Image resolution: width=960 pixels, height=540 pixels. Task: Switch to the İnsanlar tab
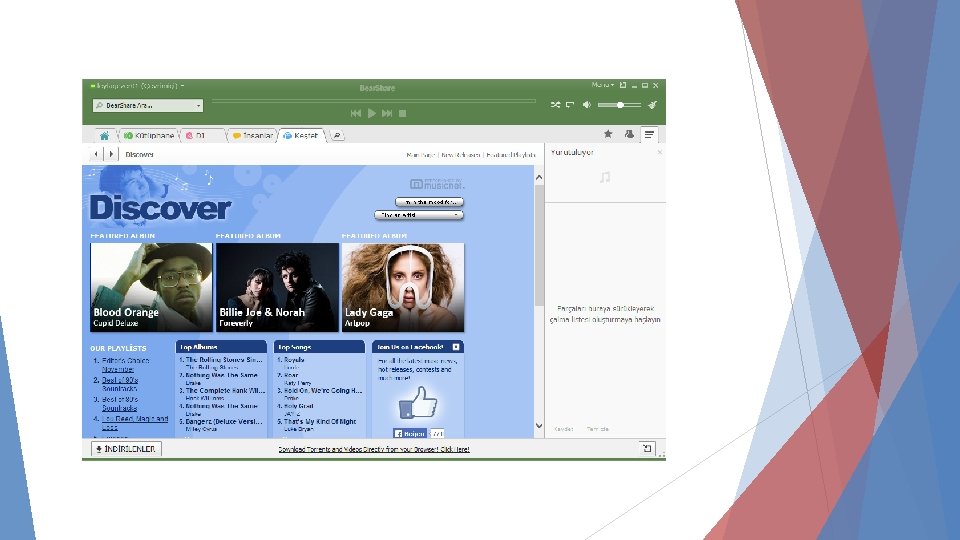253,135
